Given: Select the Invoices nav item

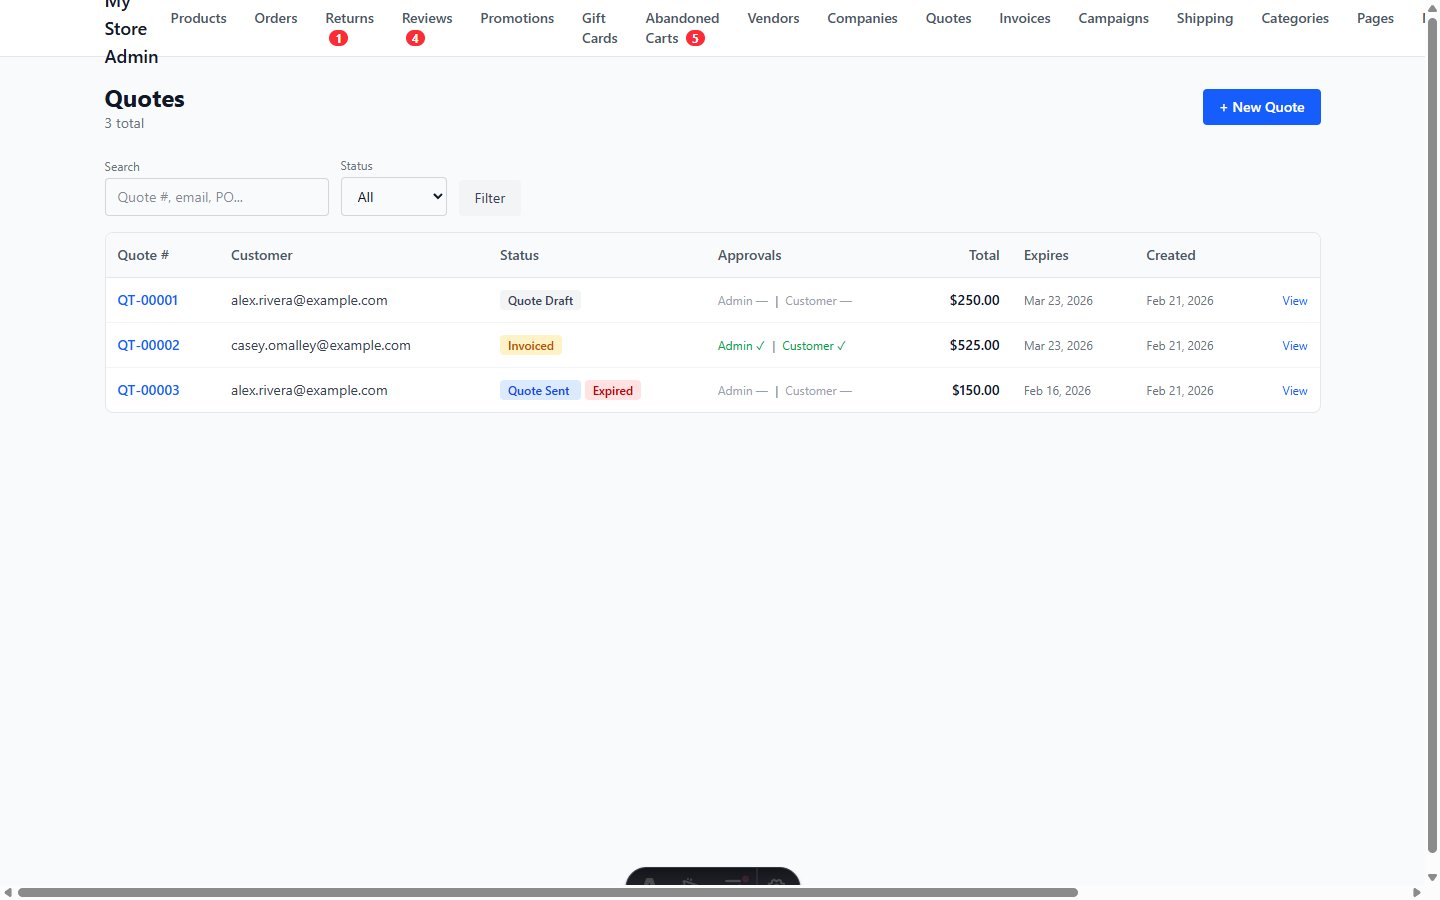Looking at the screenshot, I should pyautogui.click(x=1024, y=18).
